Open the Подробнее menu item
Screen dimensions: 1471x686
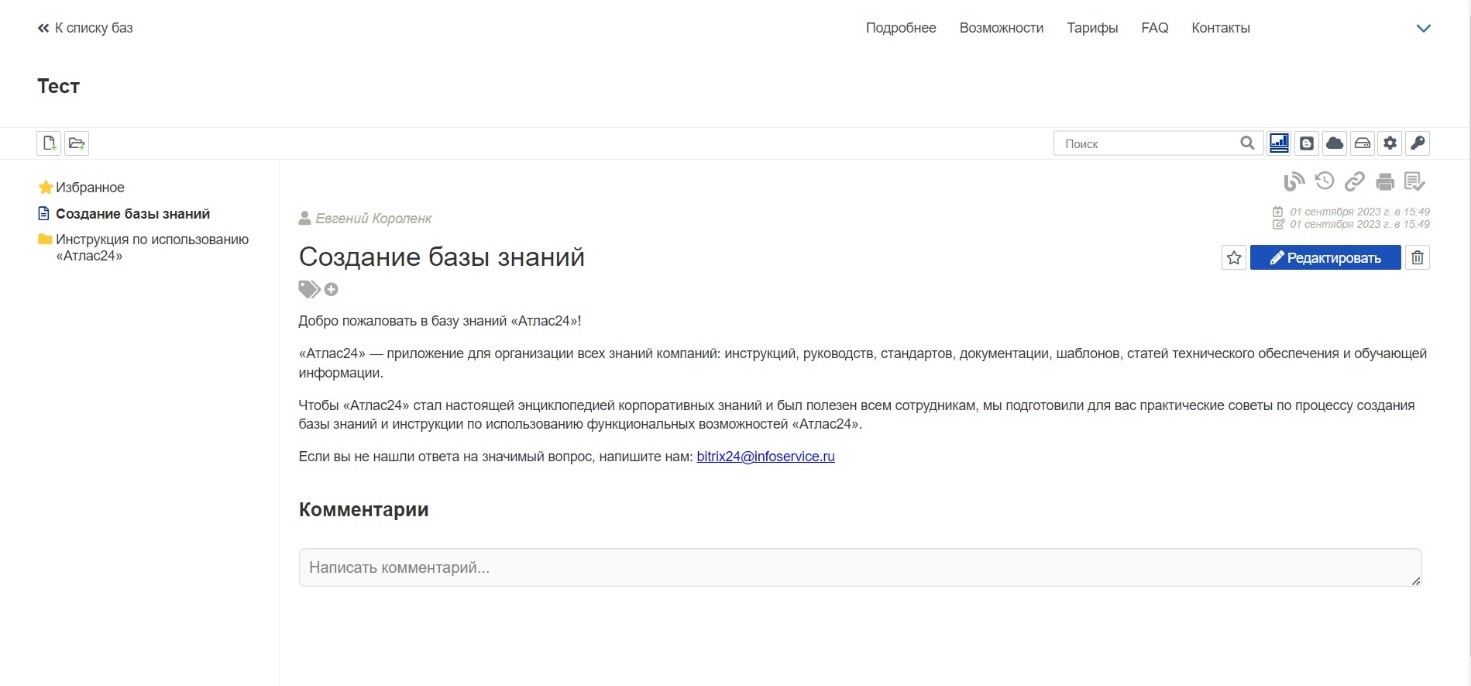coord(901,28)
